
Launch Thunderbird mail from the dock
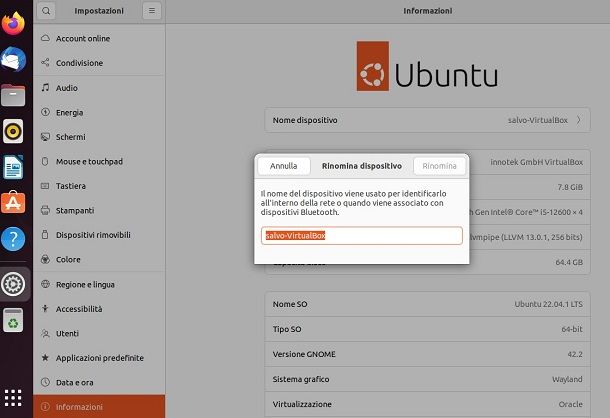(13, 59)
